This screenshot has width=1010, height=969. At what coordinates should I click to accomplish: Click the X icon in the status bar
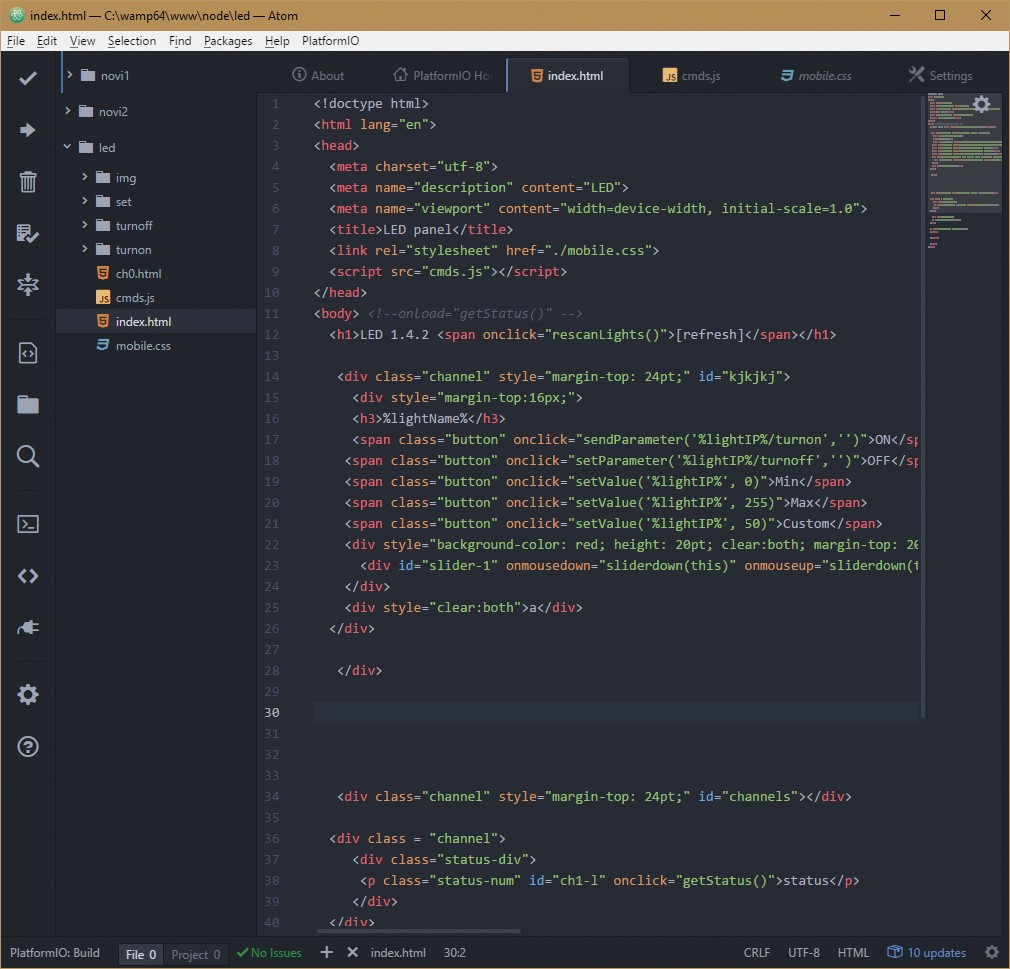(x=352, y=952)
